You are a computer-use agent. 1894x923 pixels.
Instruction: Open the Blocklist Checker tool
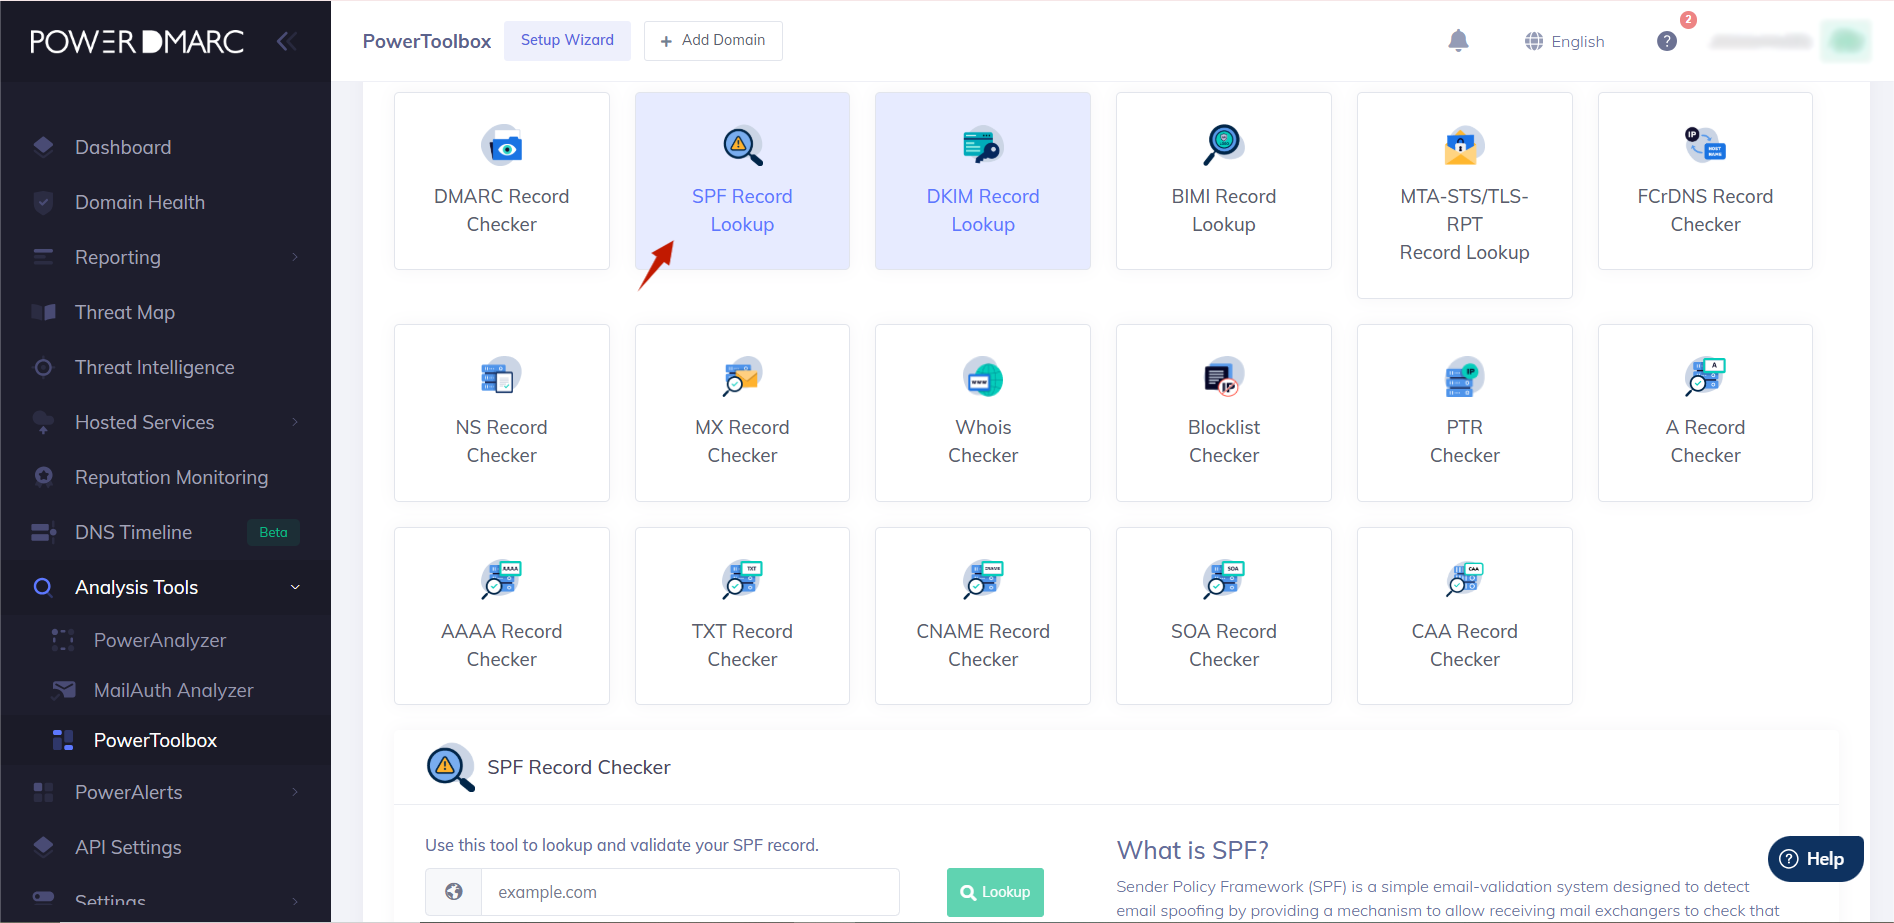point(1223,412)
